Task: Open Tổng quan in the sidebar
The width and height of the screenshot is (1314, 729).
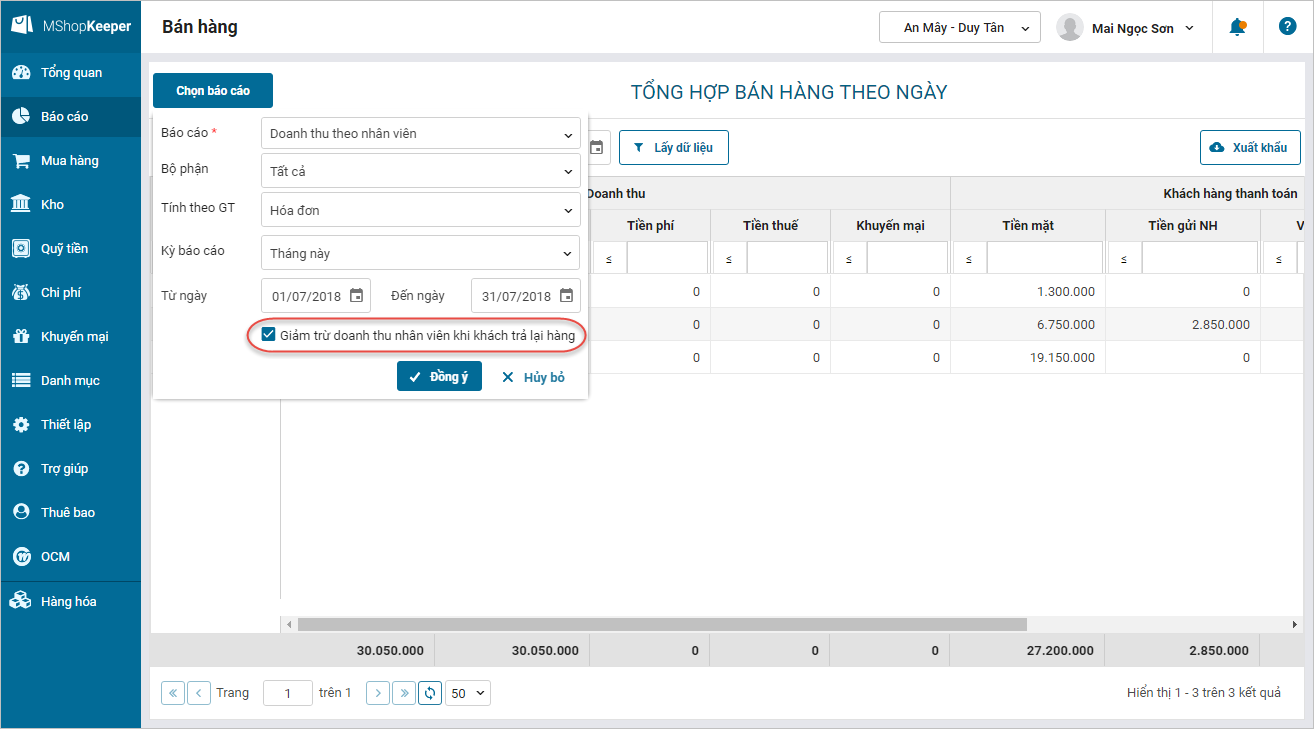Action: [71, 73]
